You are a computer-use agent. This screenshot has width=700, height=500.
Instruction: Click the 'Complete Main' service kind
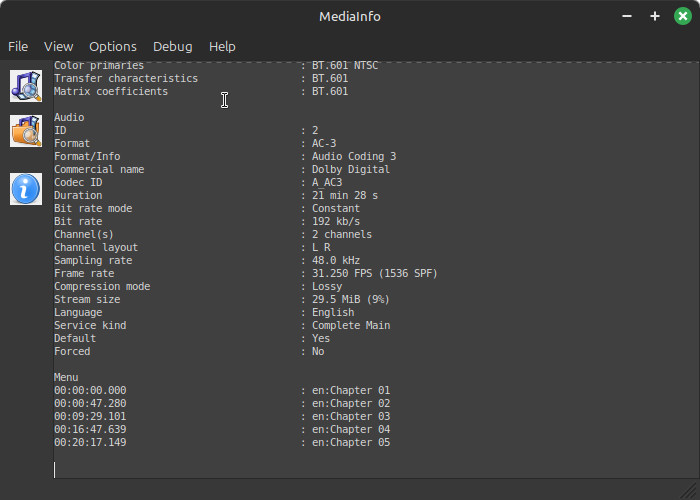tap(351, 325)
